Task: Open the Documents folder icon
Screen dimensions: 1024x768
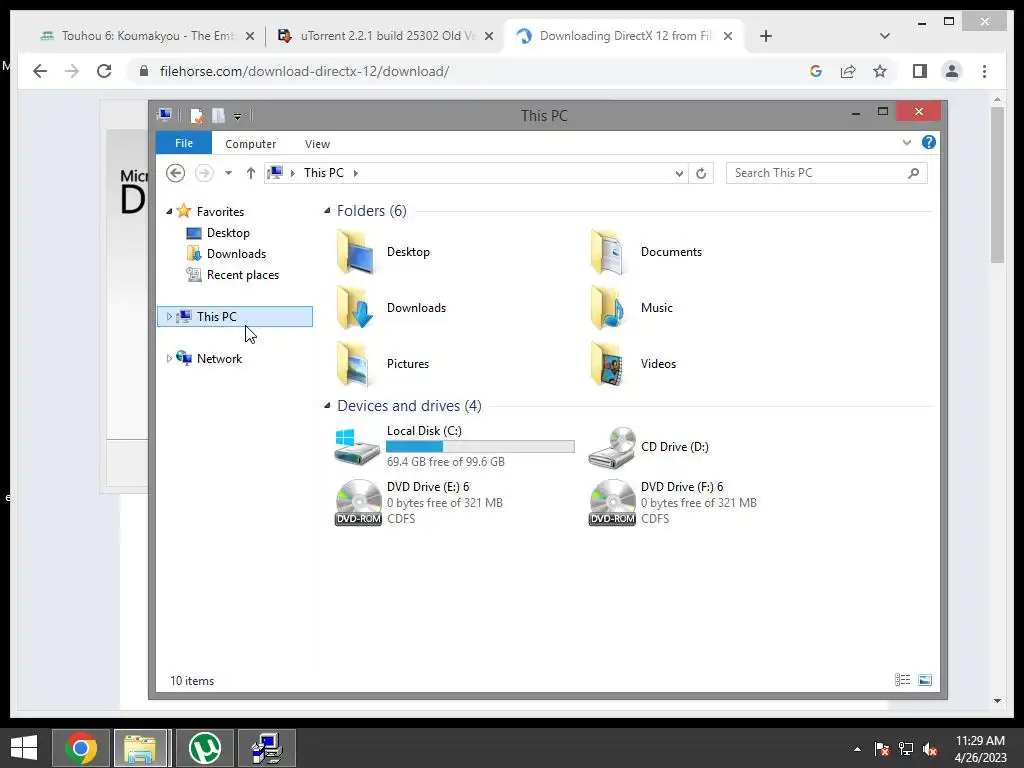Action: (x=609, y=252)
